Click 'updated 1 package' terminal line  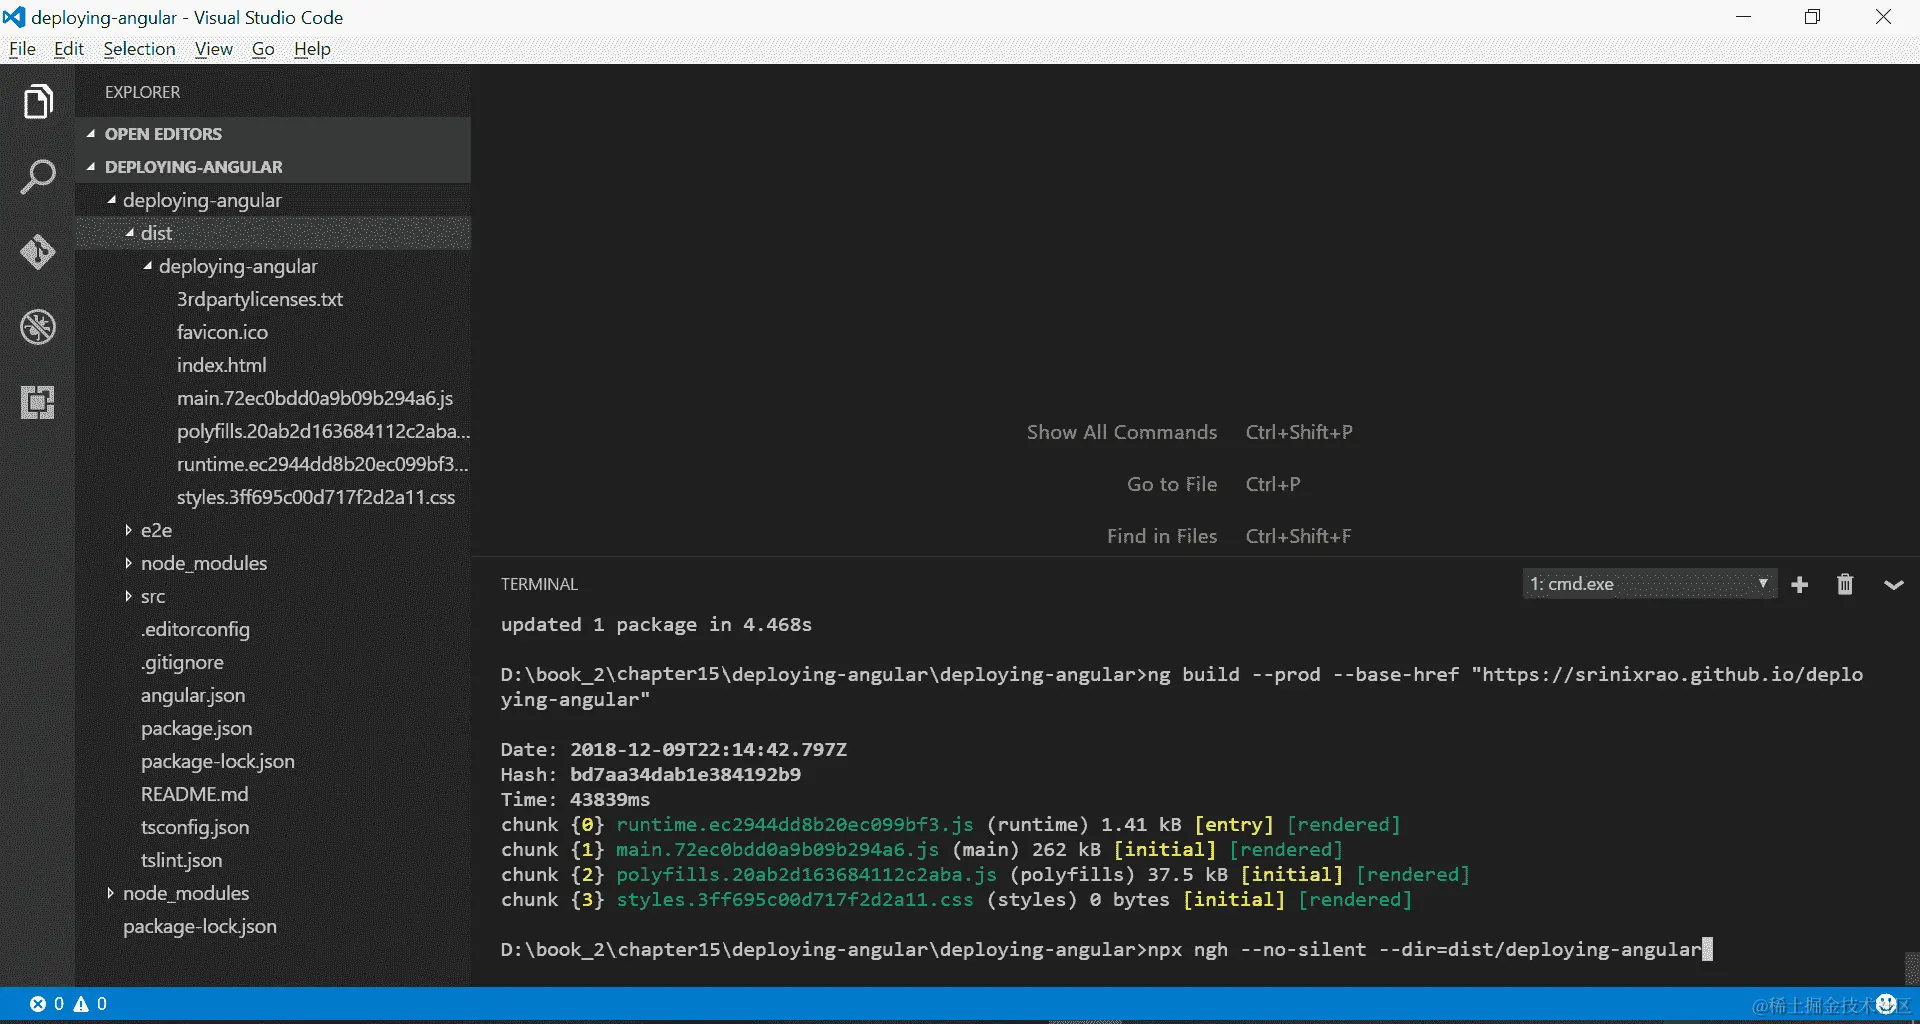656,624
